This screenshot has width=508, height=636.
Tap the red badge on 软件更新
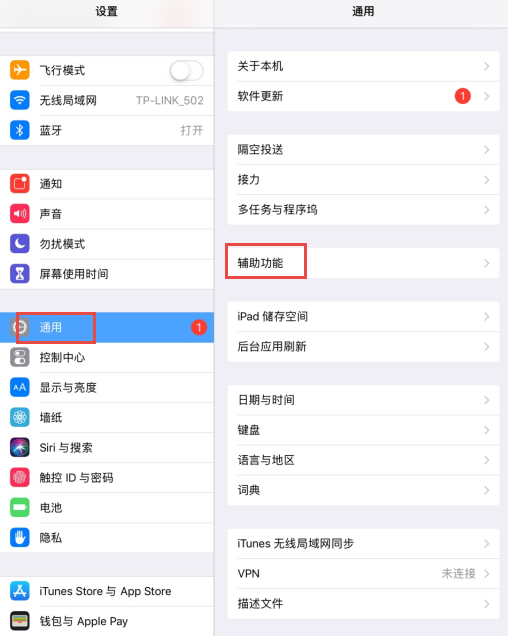point(463,96)
